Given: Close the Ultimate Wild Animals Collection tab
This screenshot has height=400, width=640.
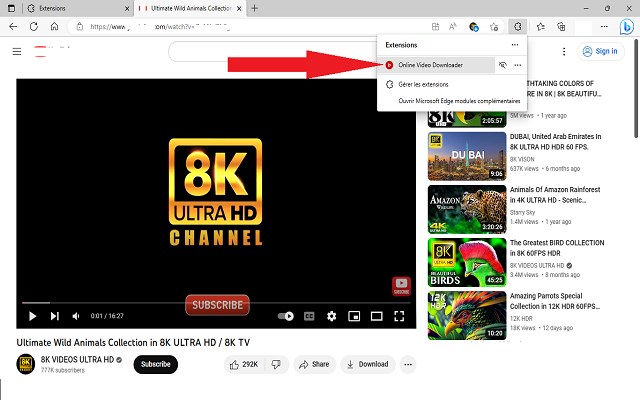Looking at the screenshot, I should (x=239, y=8).
